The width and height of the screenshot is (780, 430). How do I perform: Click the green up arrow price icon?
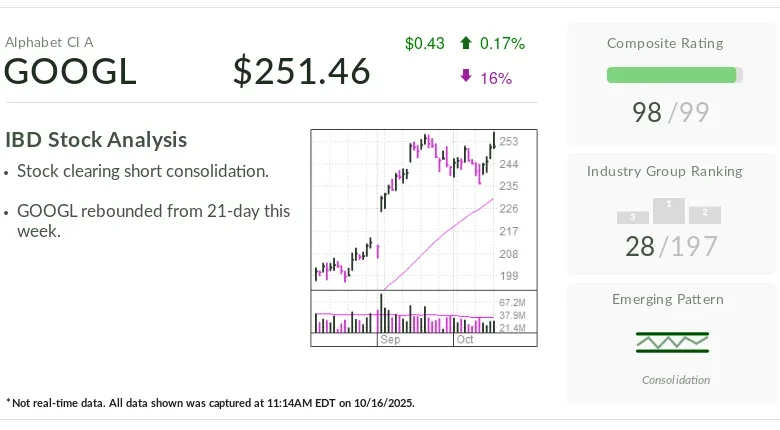(x=466, y=43)
